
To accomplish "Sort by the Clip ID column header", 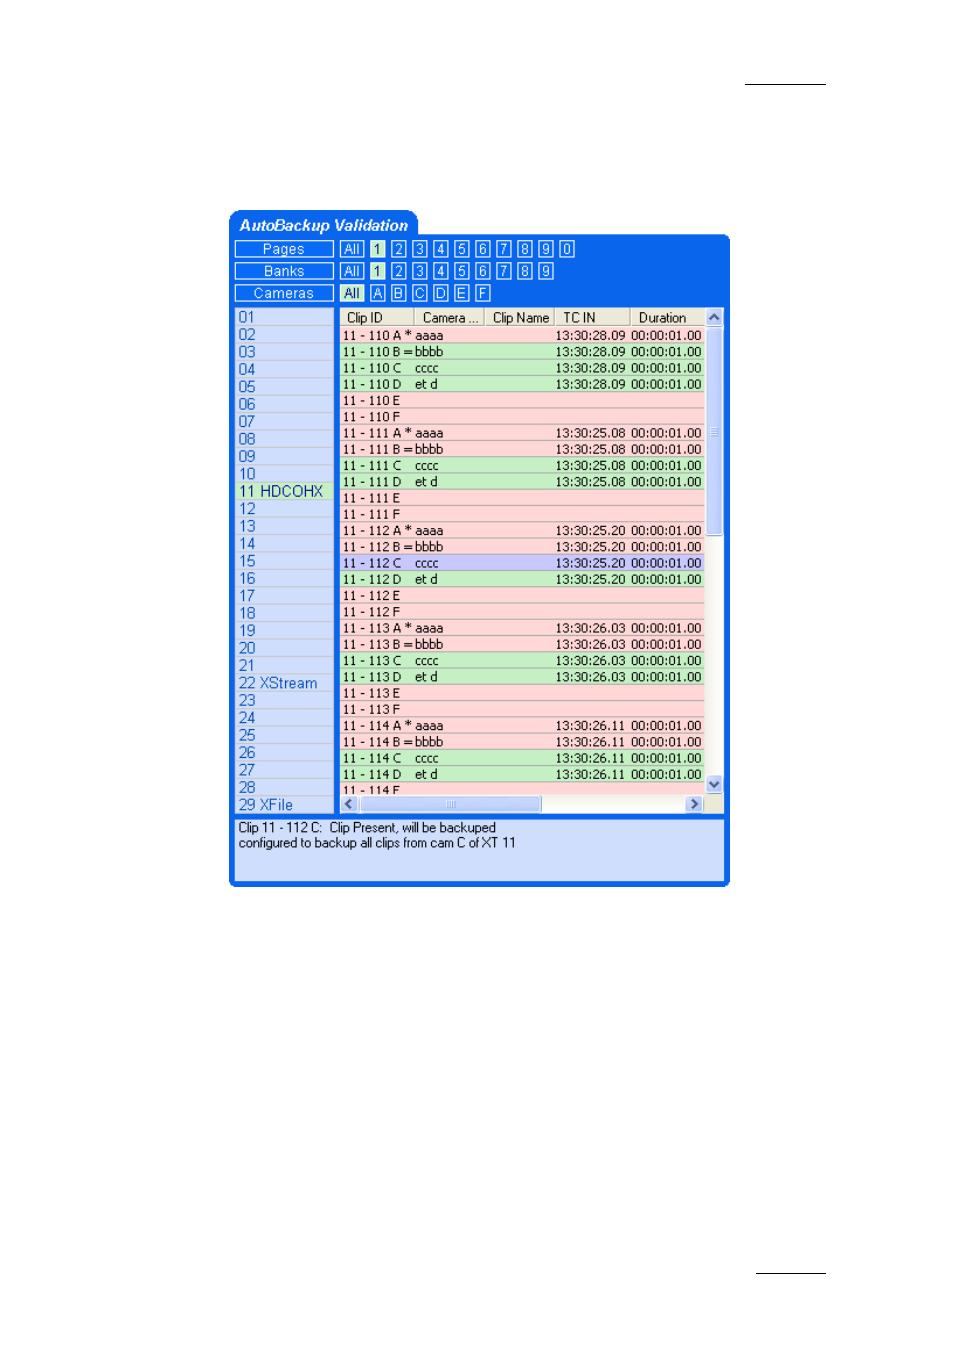I will [376, 318].
